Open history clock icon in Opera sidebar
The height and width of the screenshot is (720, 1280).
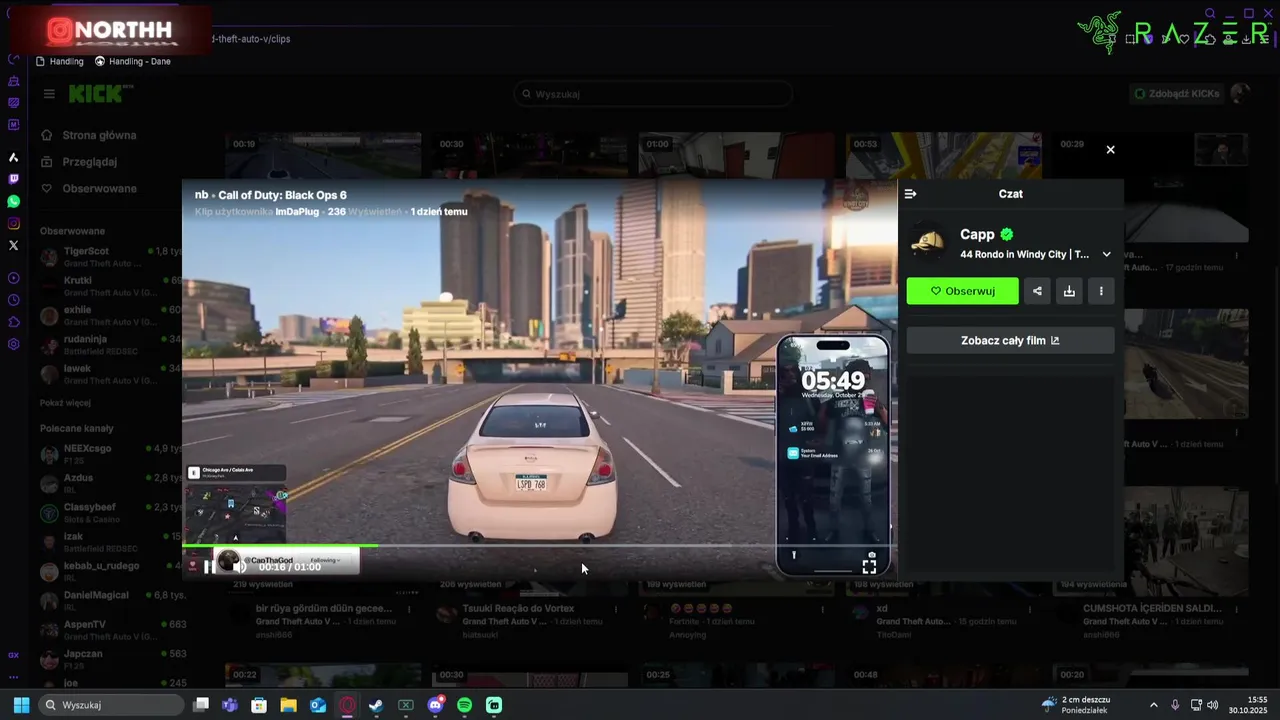point(14,300)
